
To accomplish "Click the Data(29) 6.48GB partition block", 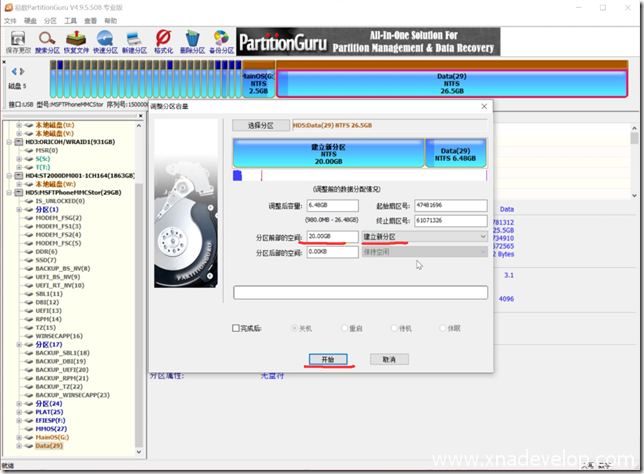I will [456, 152].
